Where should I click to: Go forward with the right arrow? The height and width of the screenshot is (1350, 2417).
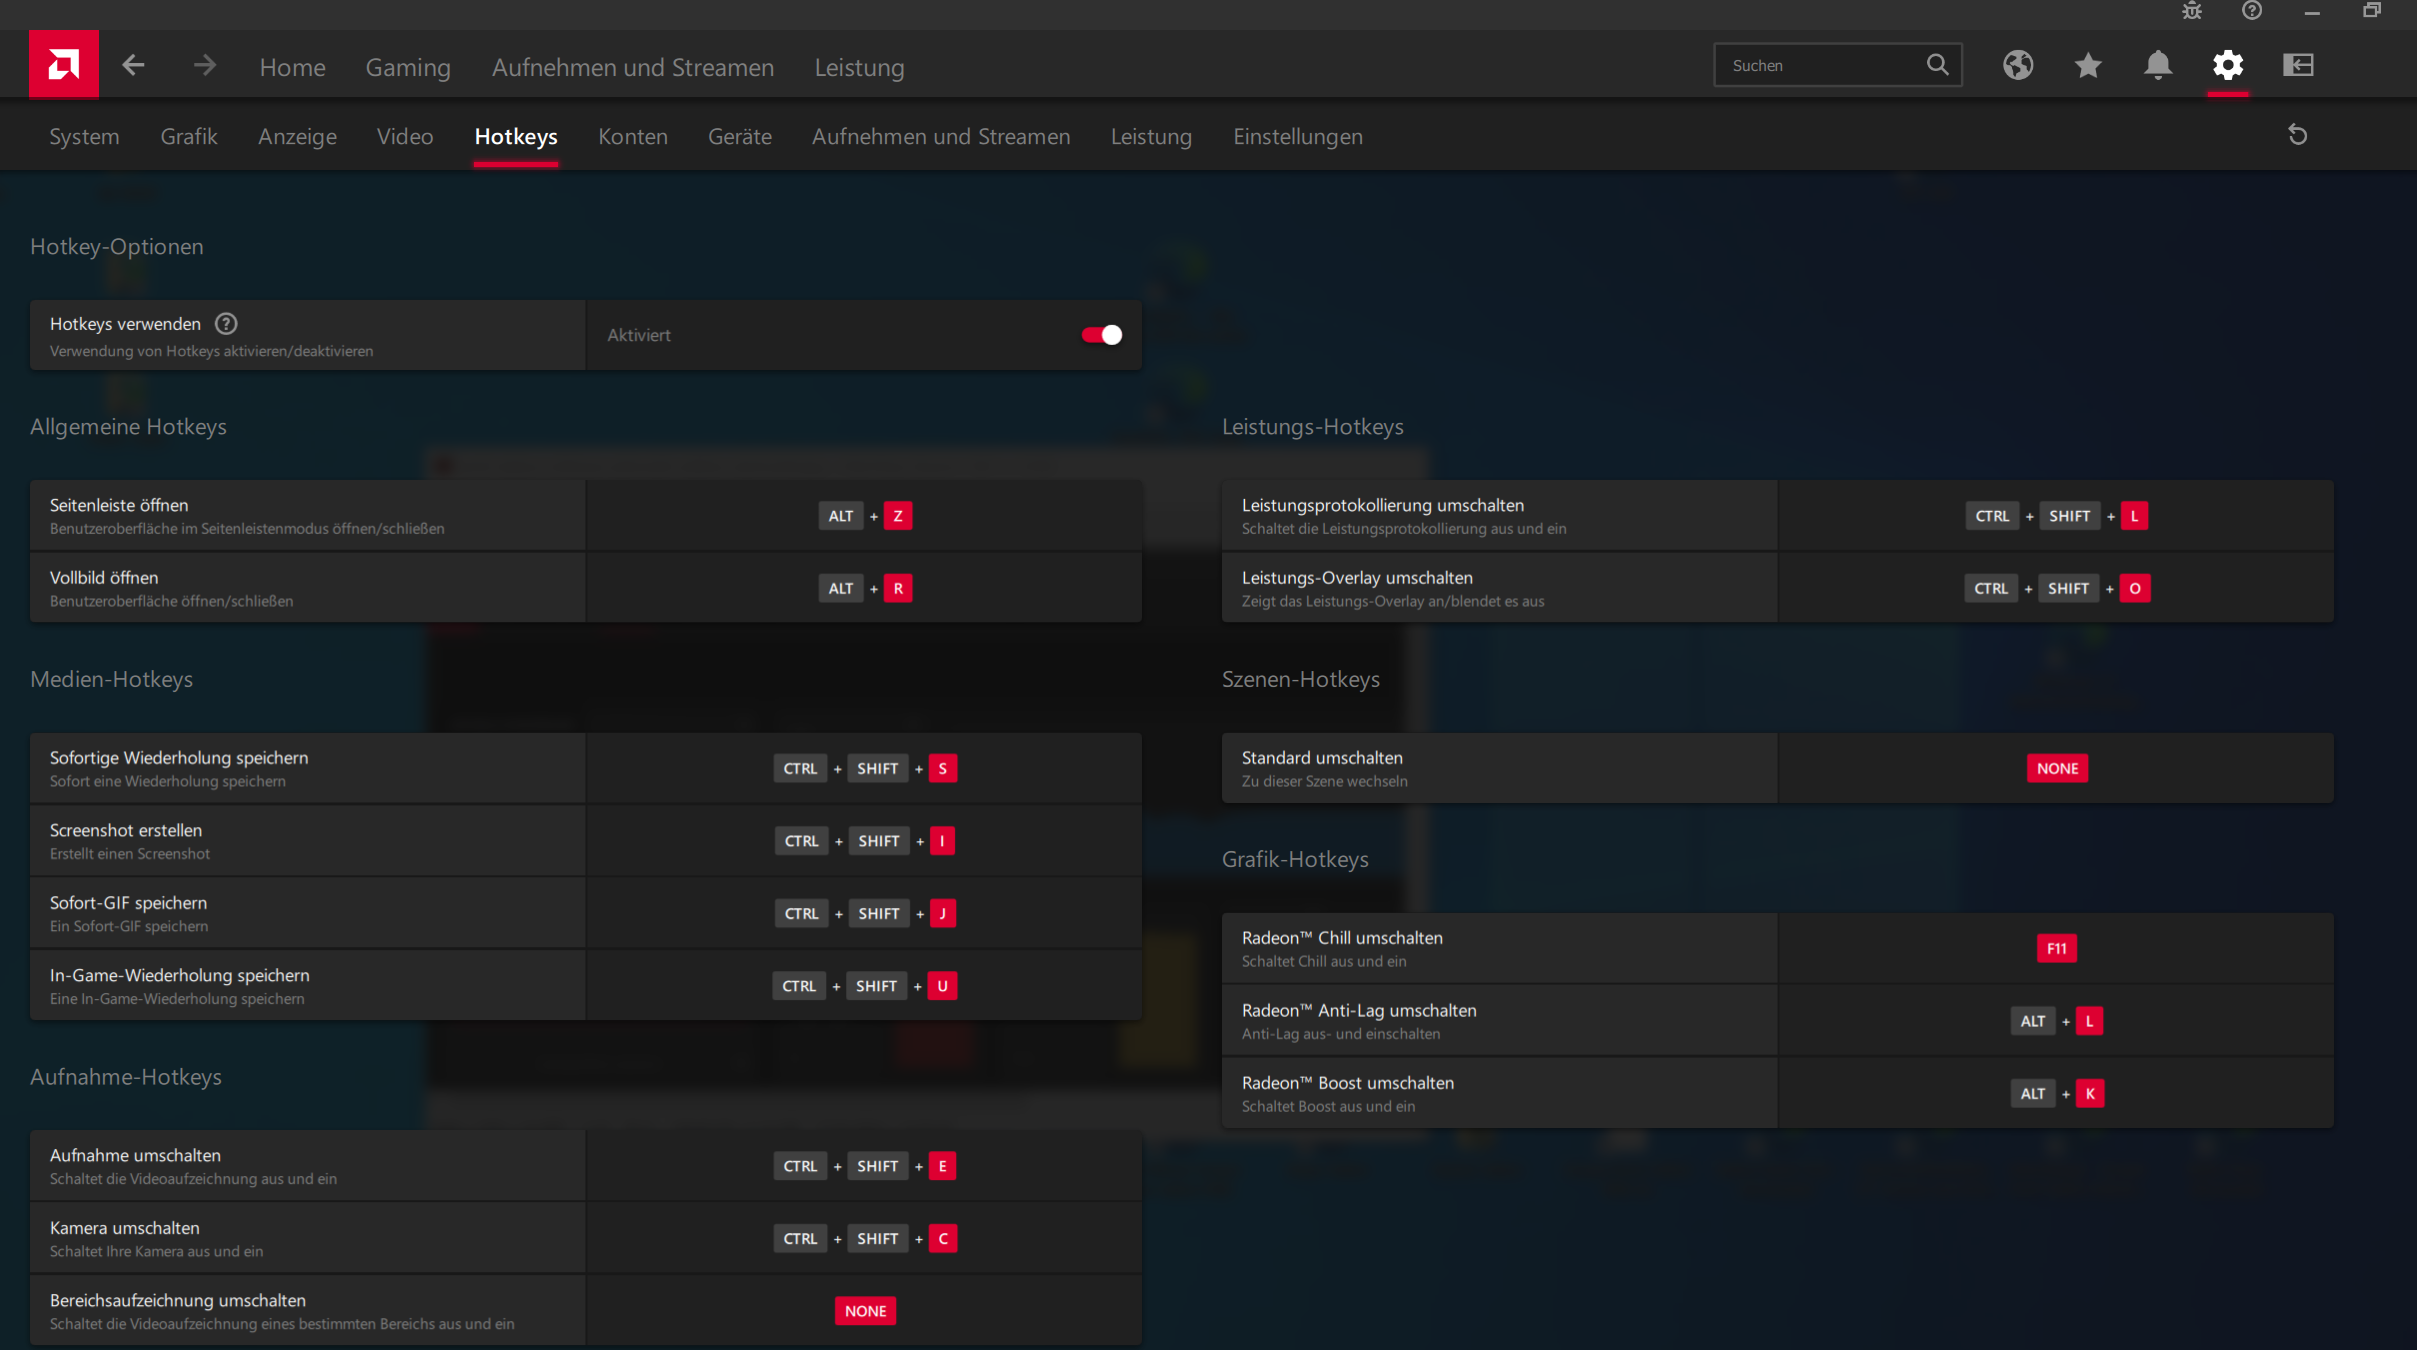(204, 66)
